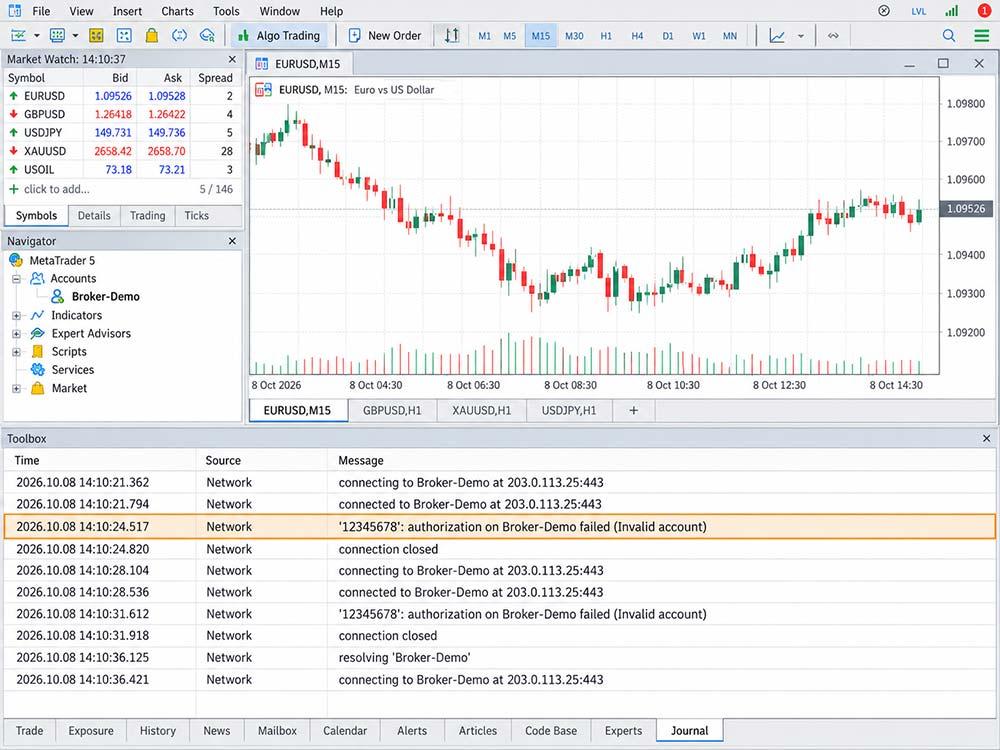Switch the chart timeframe to M1
The height and width of the screenshot is (750, 1000).
pos(485,36)
